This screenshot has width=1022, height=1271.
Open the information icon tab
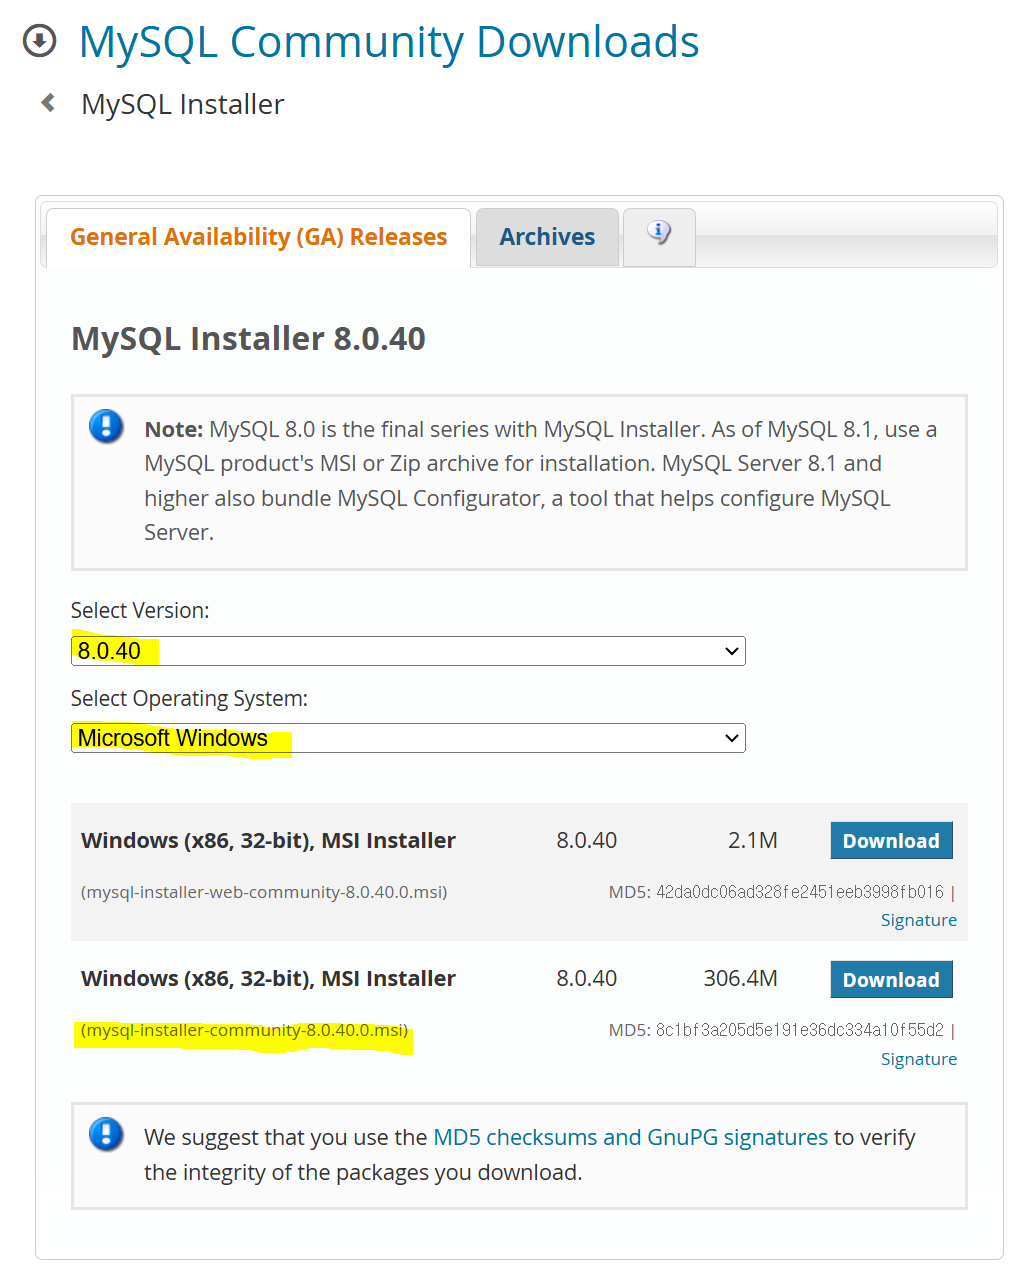[659, 237]
